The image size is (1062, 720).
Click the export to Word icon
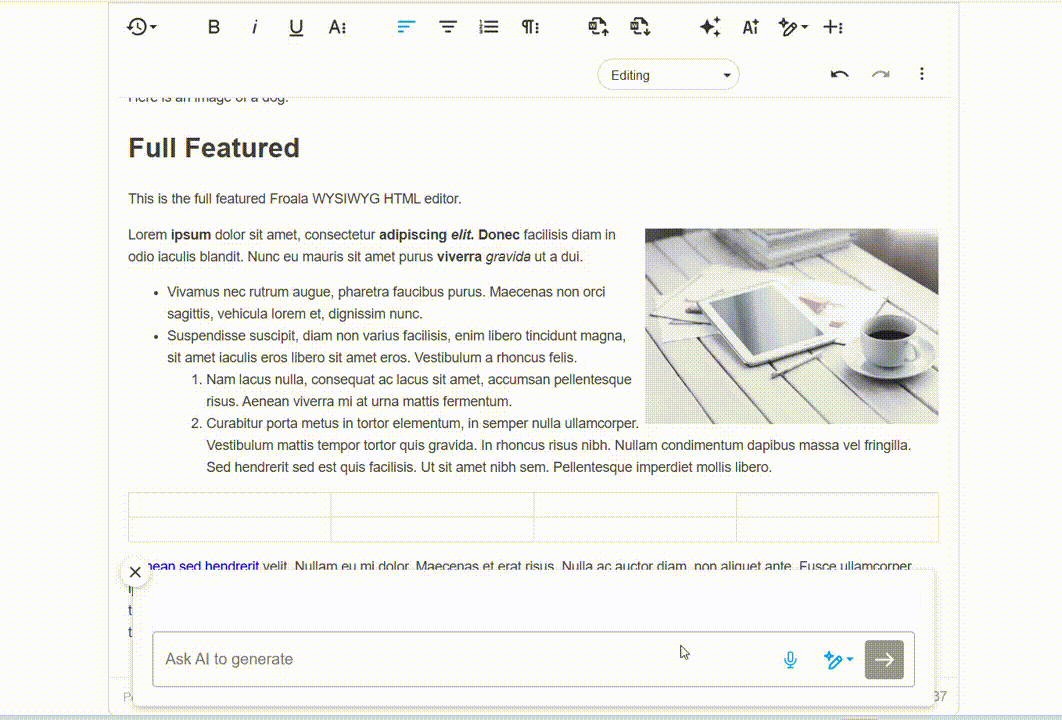(639, 27)
